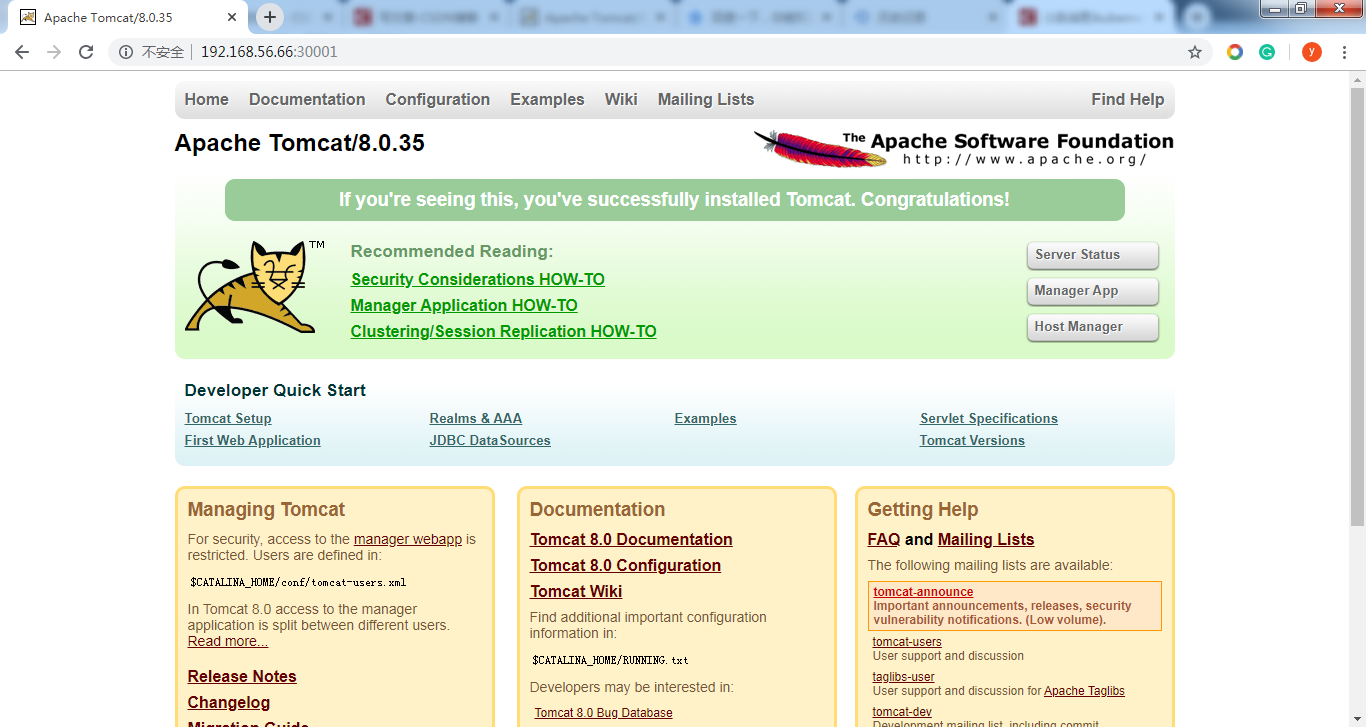
Task: Open Clustering/Session Replication HOW-TO link
Action: click(x=504, y=331)
